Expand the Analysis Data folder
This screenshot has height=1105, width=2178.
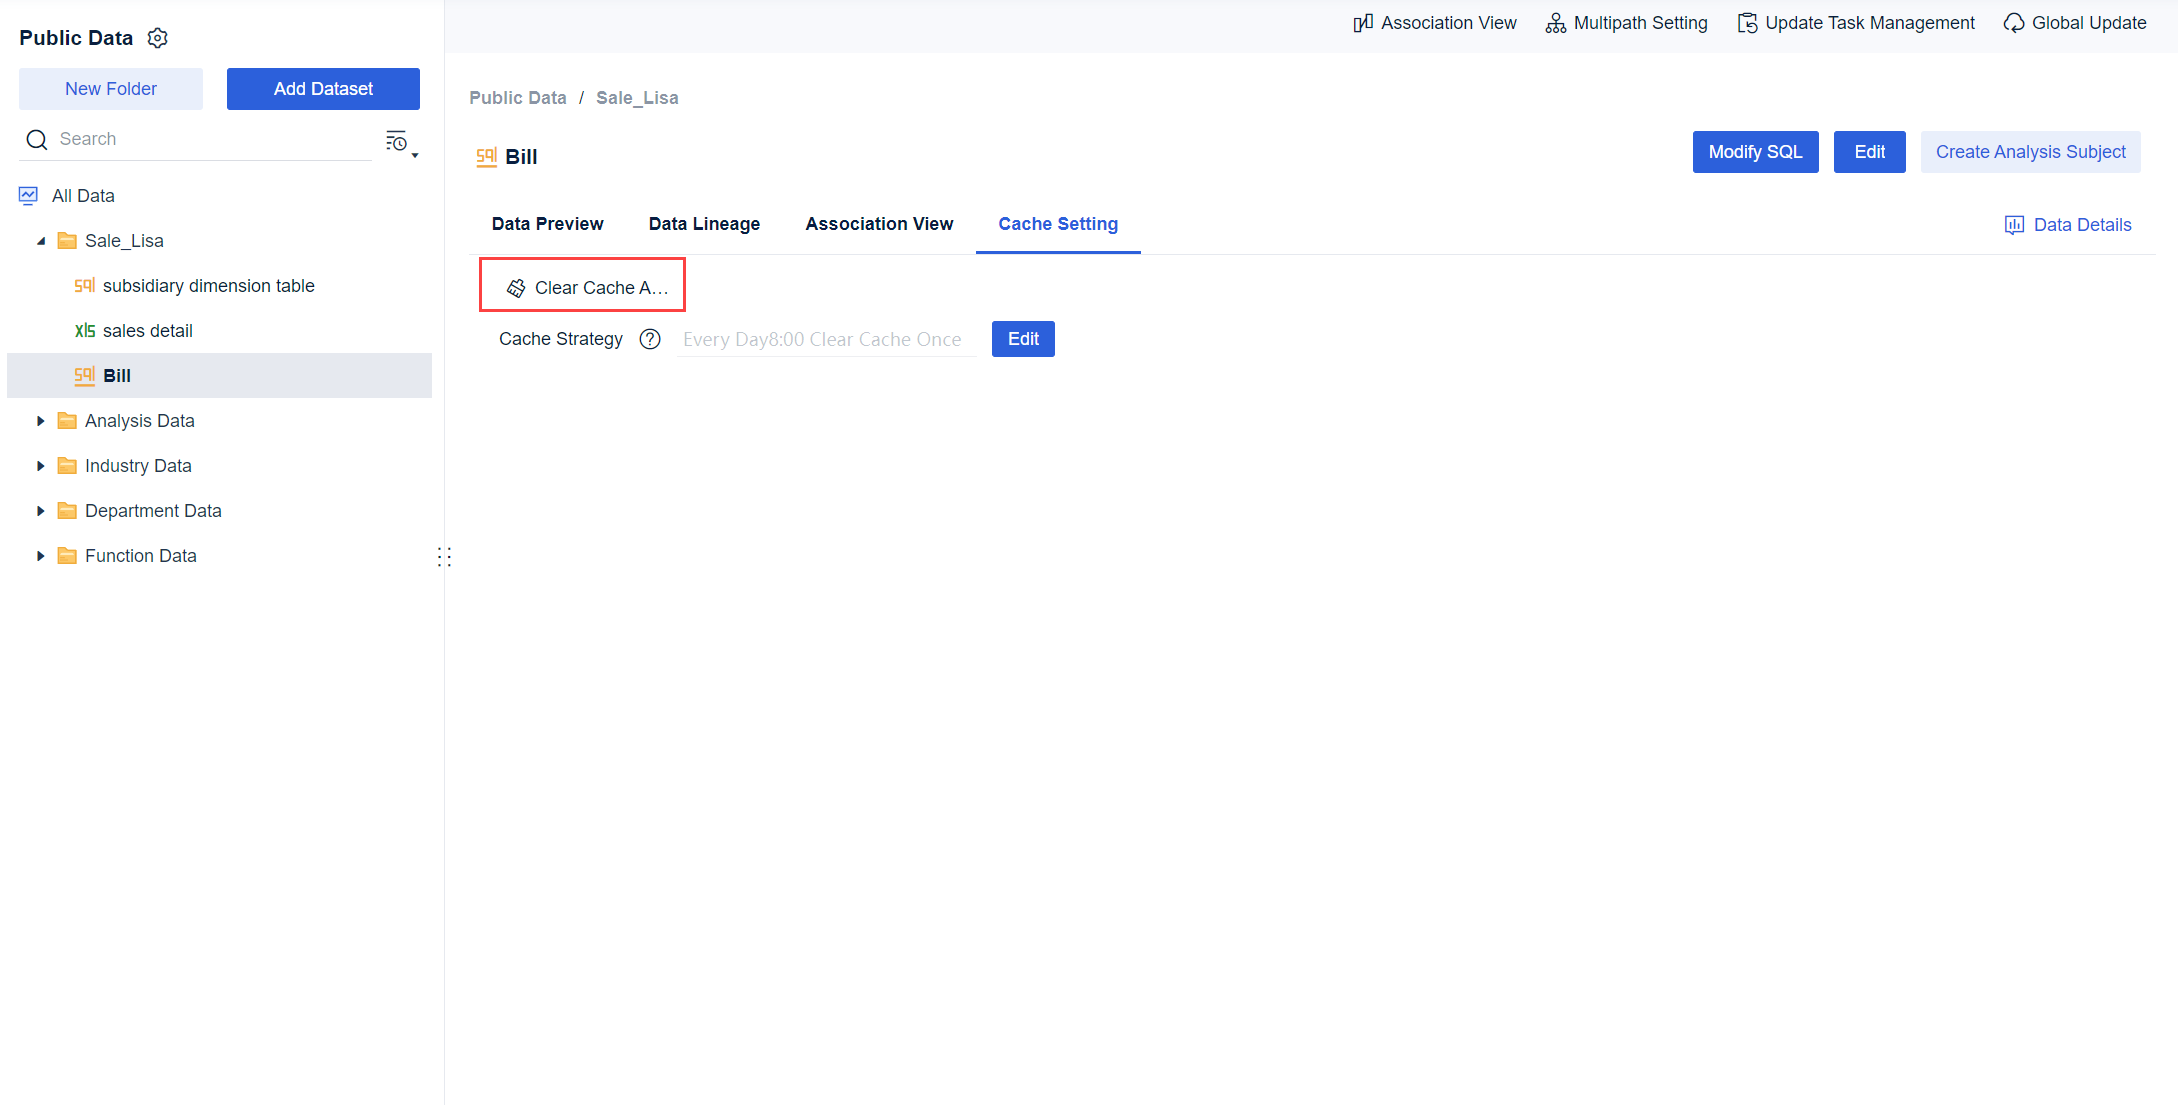(x=41, y=421)
